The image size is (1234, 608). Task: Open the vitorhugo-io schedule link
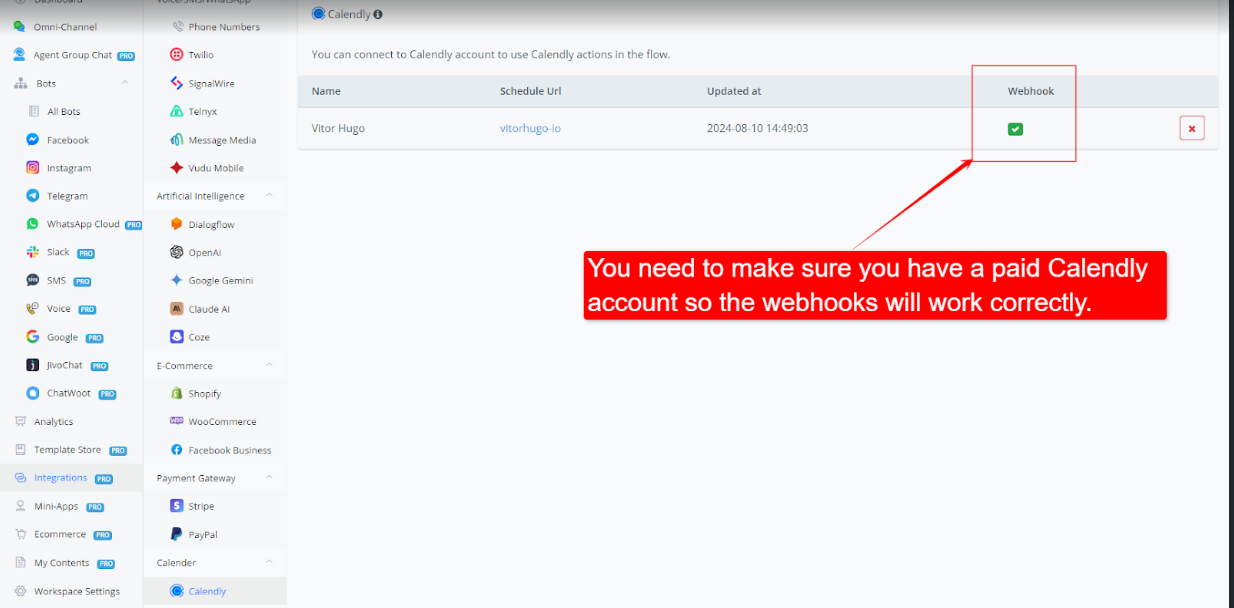point(530,128)
